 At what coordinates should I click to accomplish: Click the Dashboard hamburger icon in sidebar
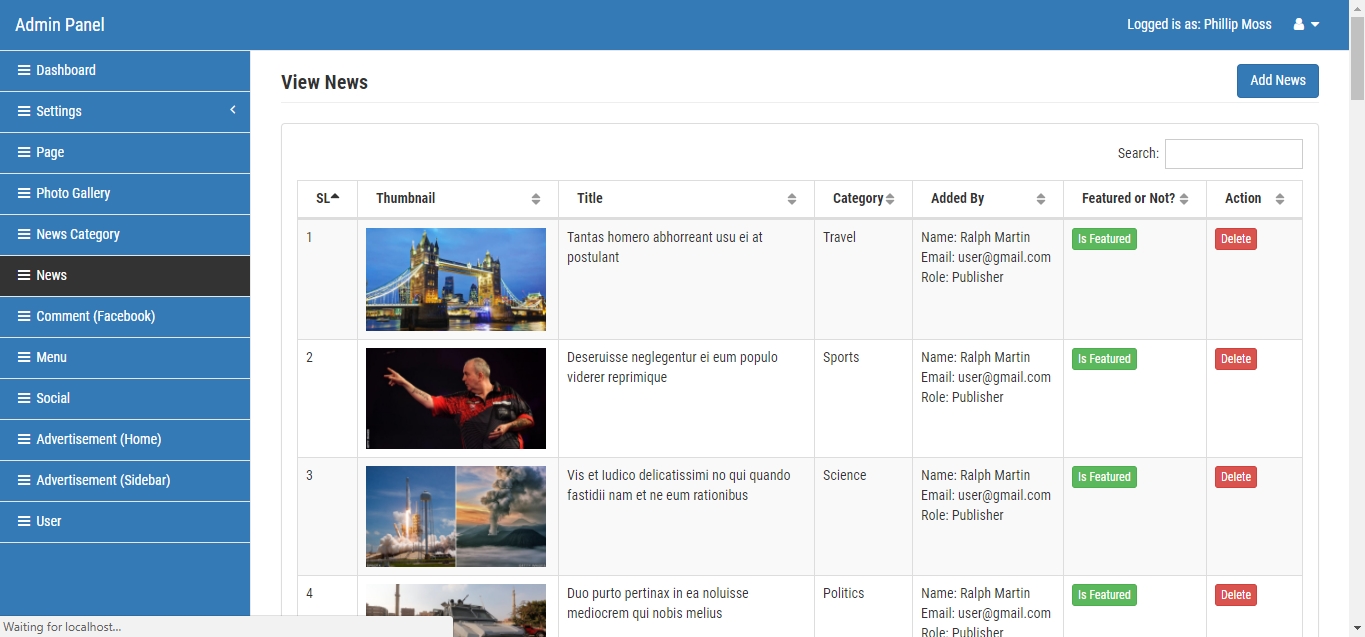point(24,70)
